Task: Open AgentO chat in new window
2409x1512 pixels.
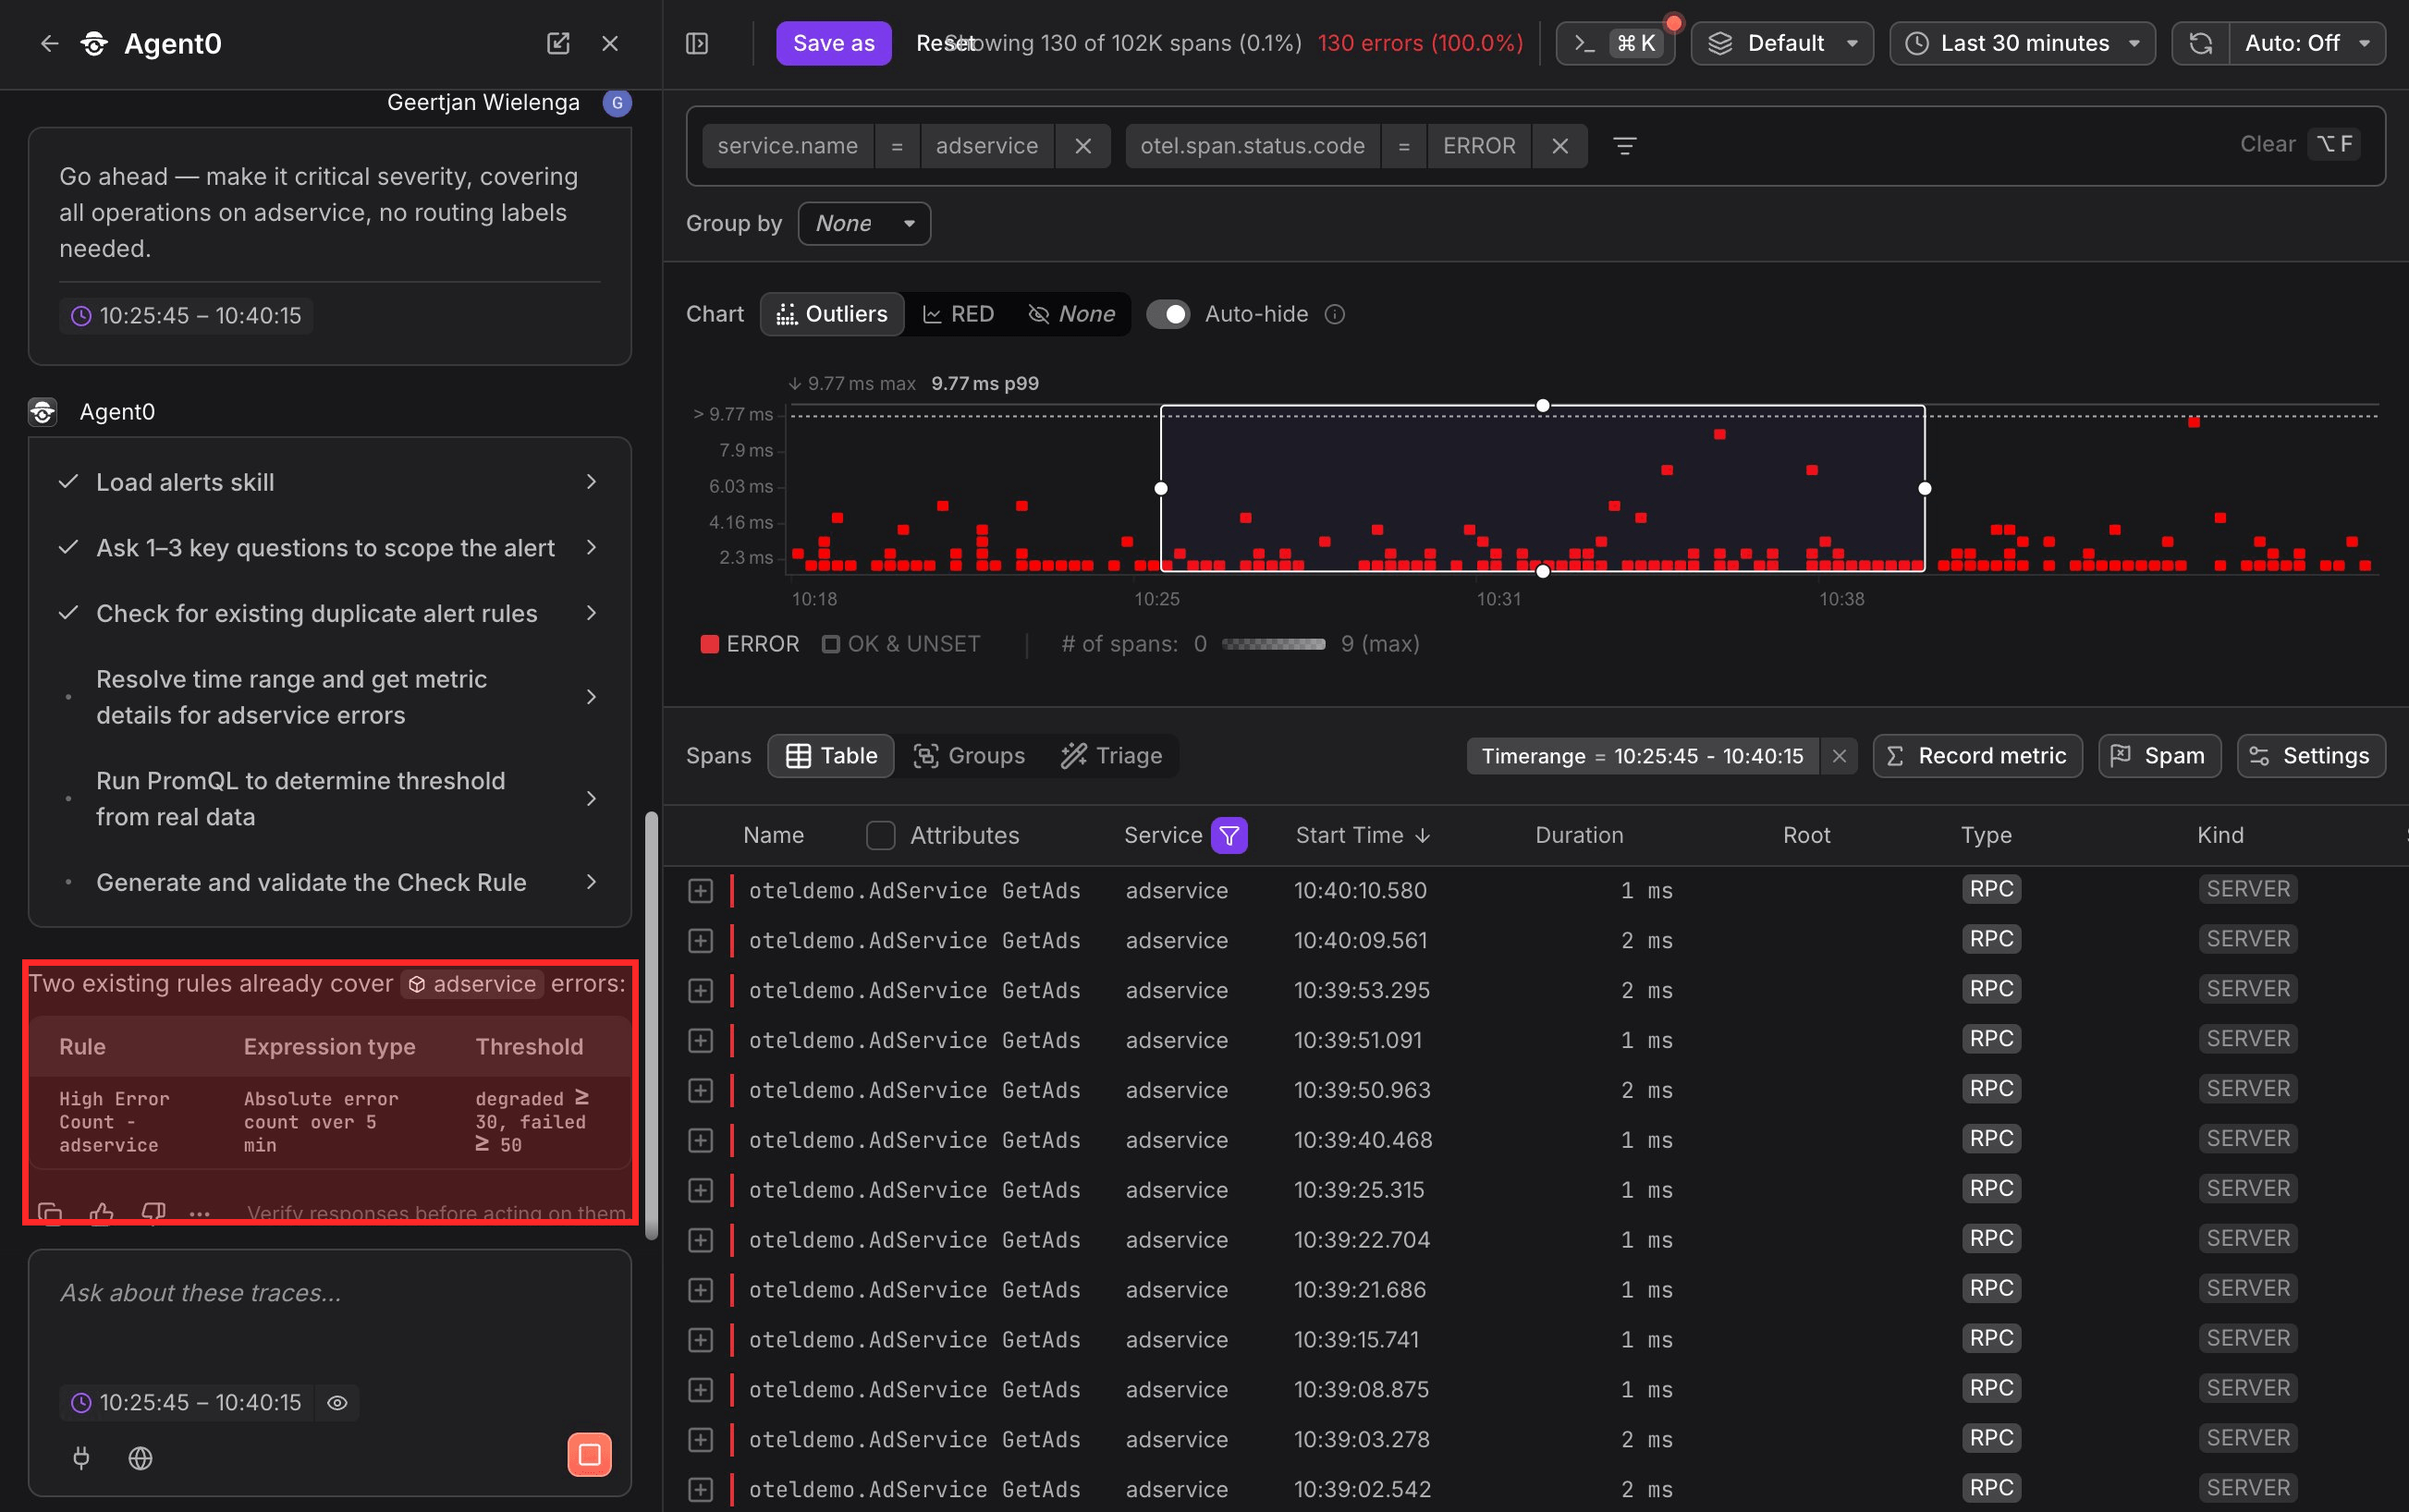Action: [x=558, y=43]
